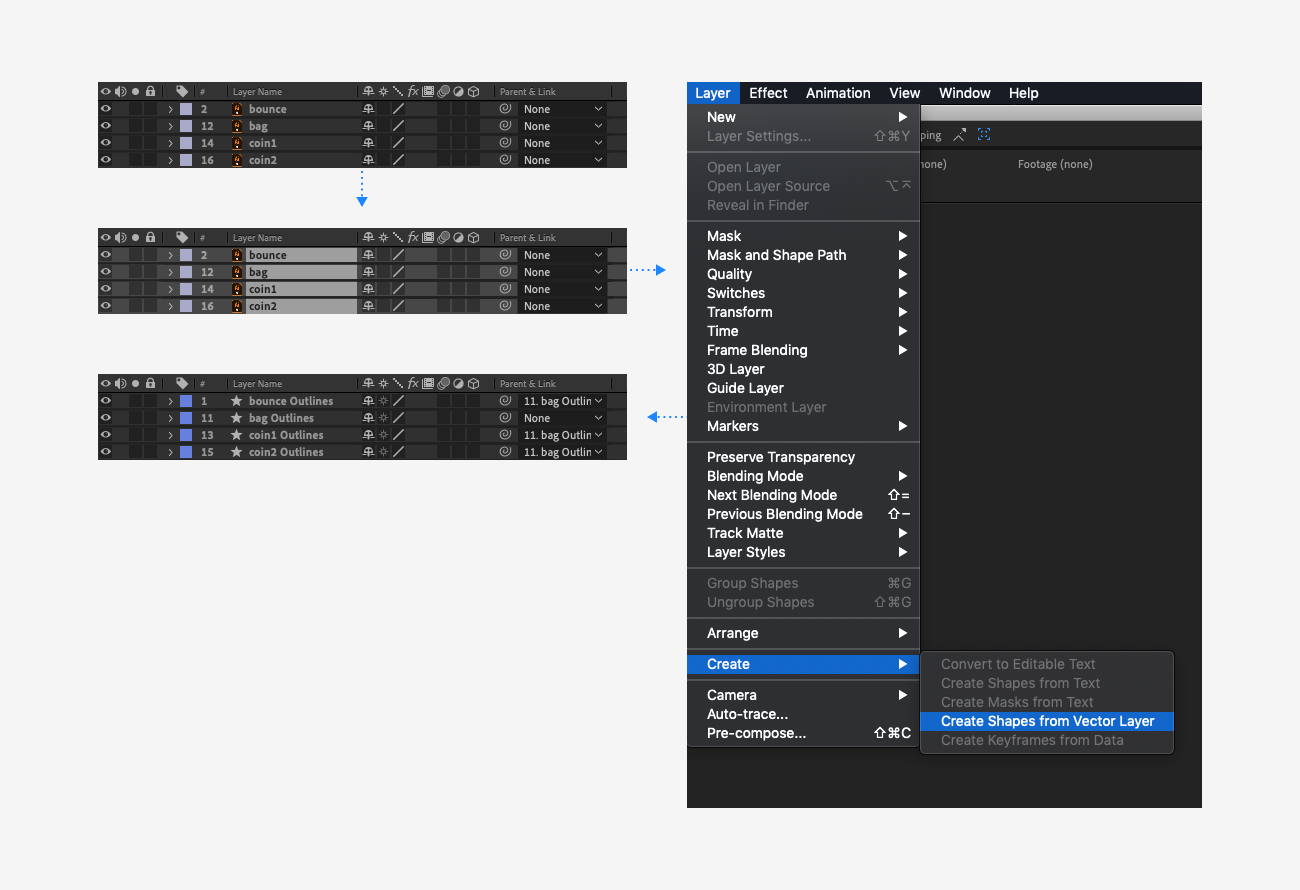Screen dimensions: 1300x890
Task: Open the Mask submenu in Layer menu
Action: 803,236
